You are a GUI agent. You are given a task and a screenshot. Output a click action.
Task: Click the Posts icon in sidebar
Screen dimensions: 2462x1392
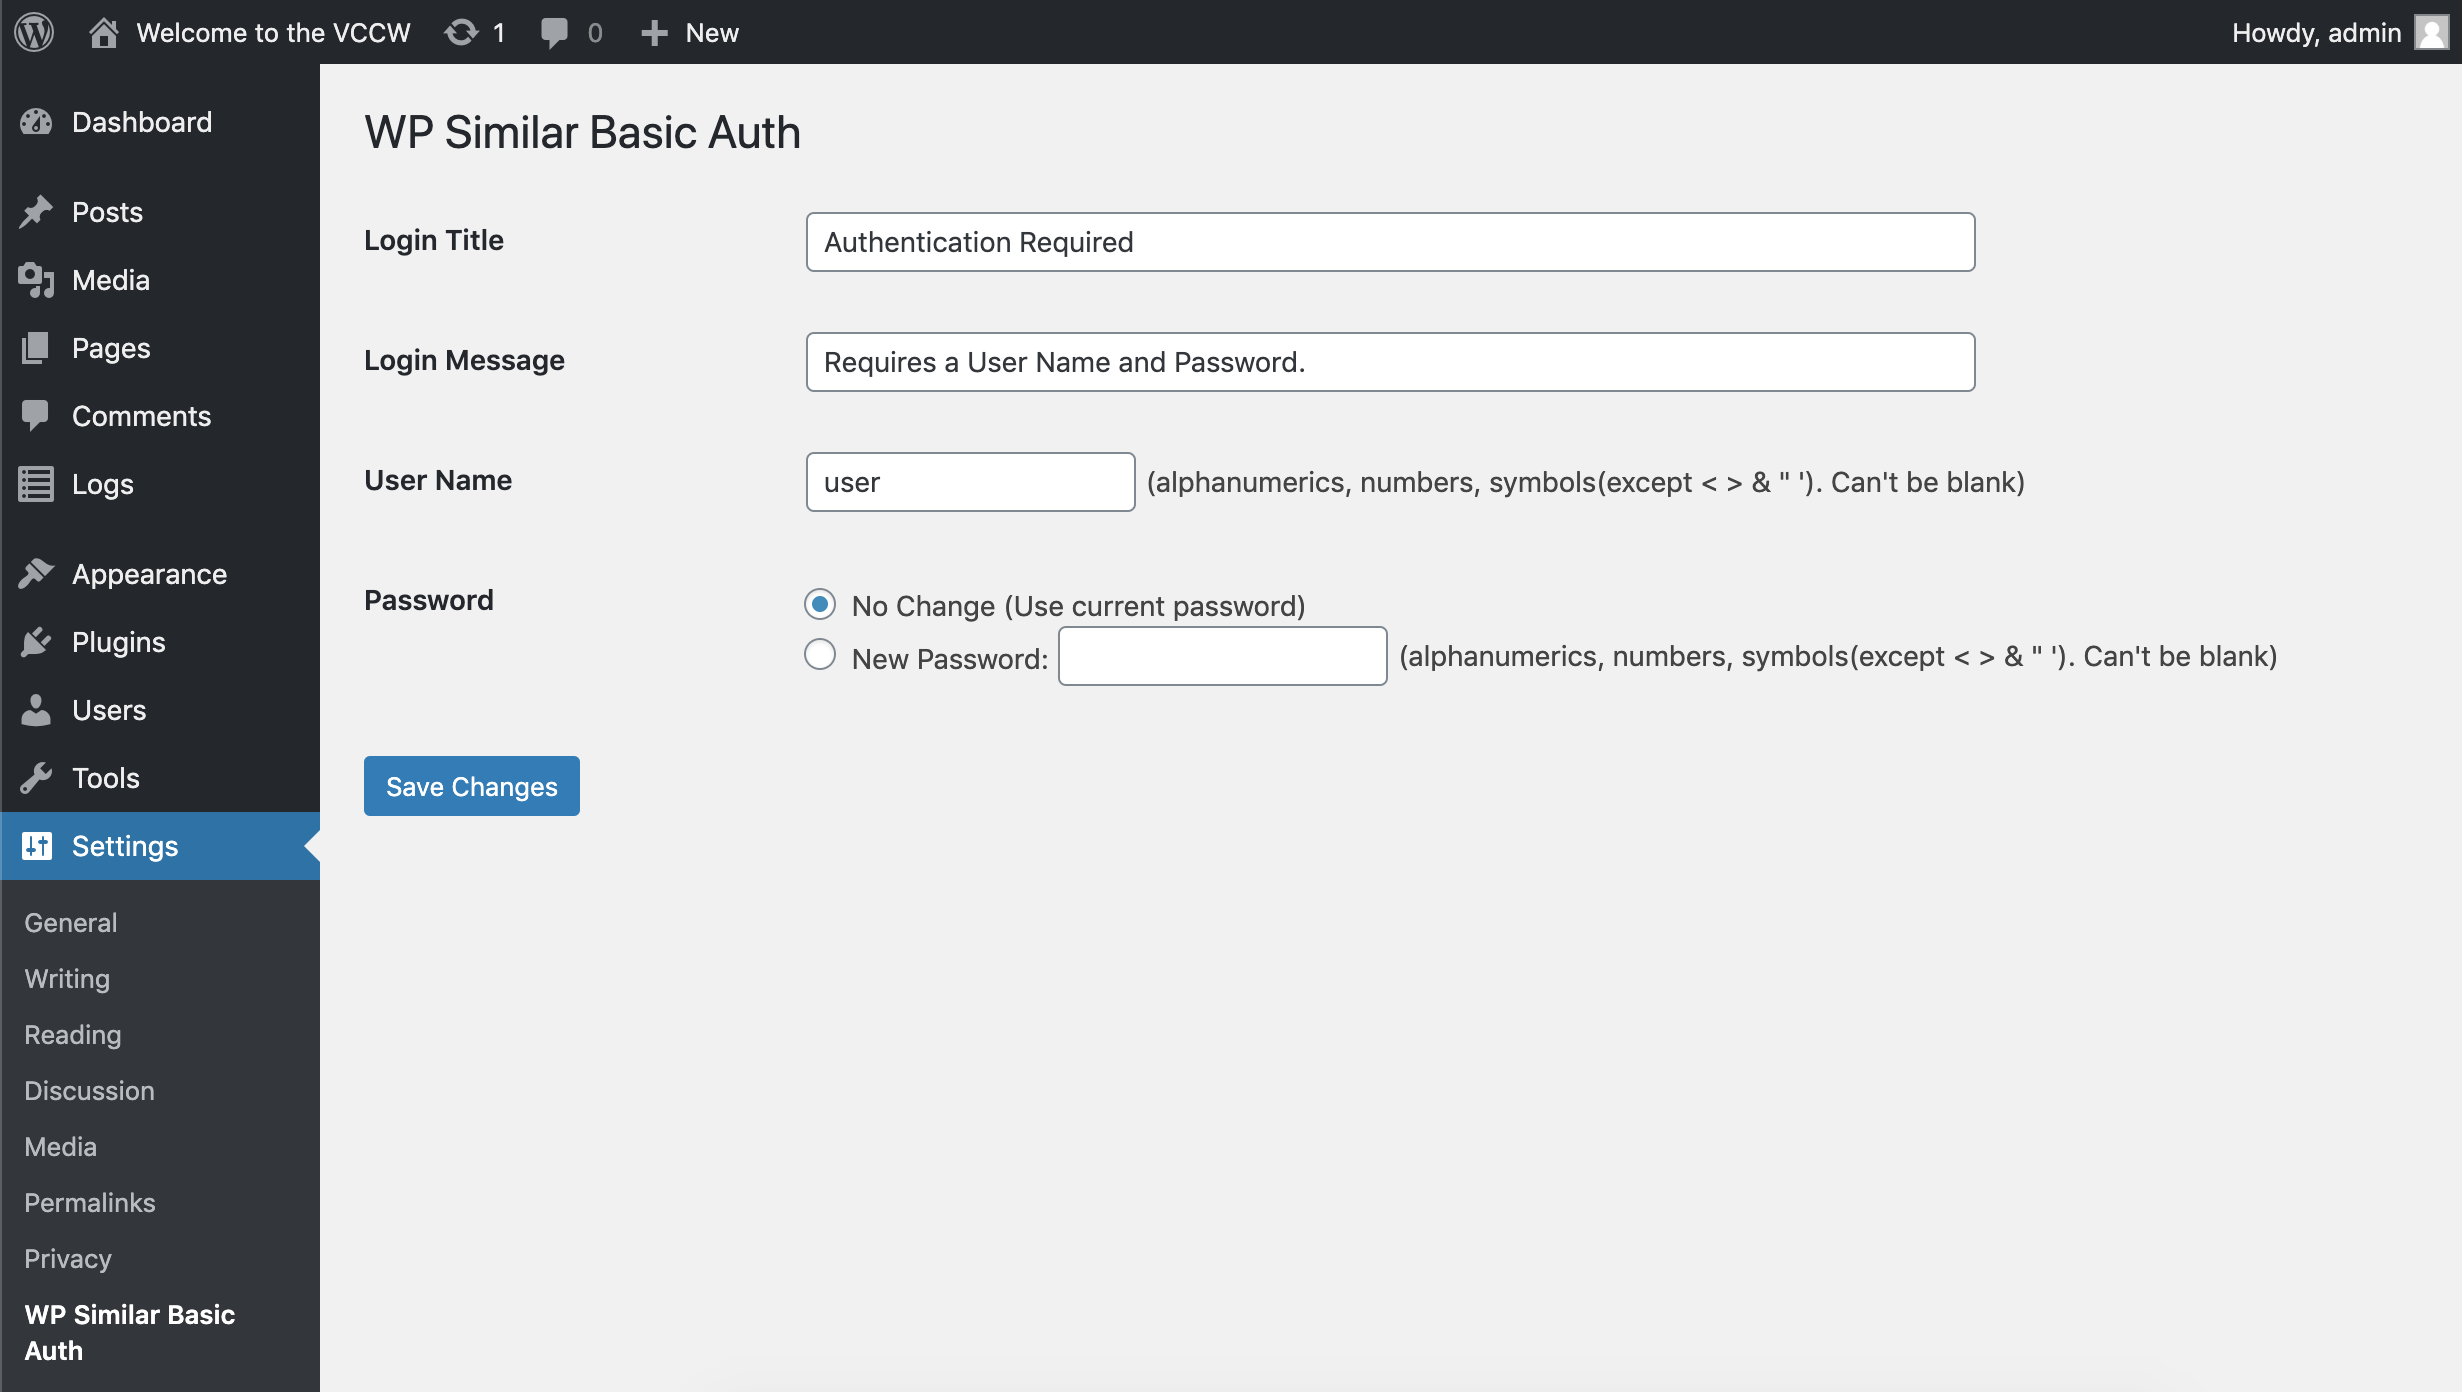[37, 211]
